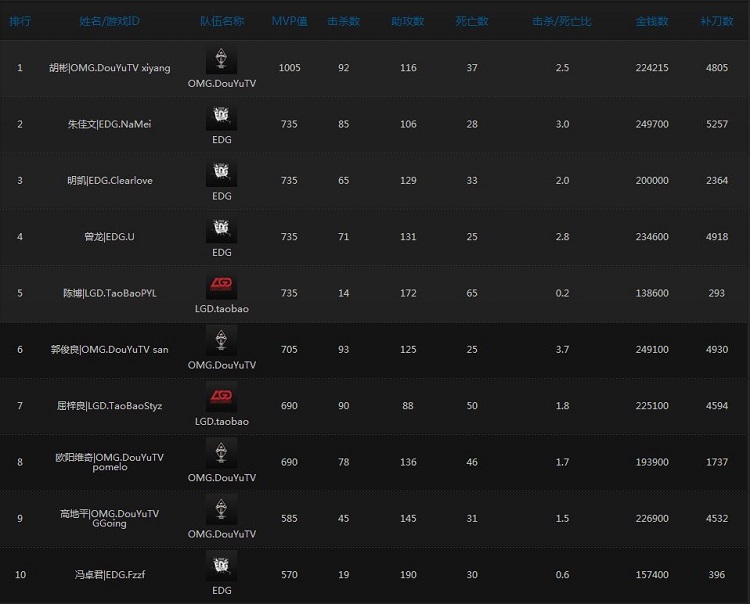The width and height of the screenshot is (750, 604).
Task: Select the EDG logo in Clearlove's row
Action: [x=221, y=173]
